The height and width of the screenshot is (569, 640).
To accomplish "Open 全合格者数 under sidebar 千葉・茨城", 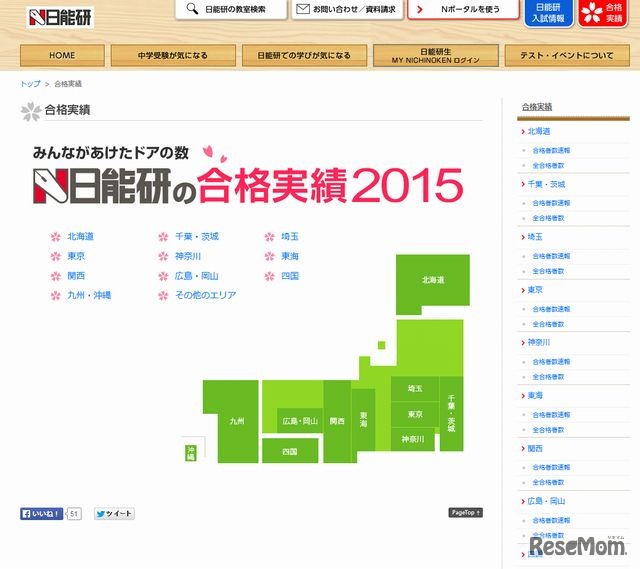I will point(548,218).
